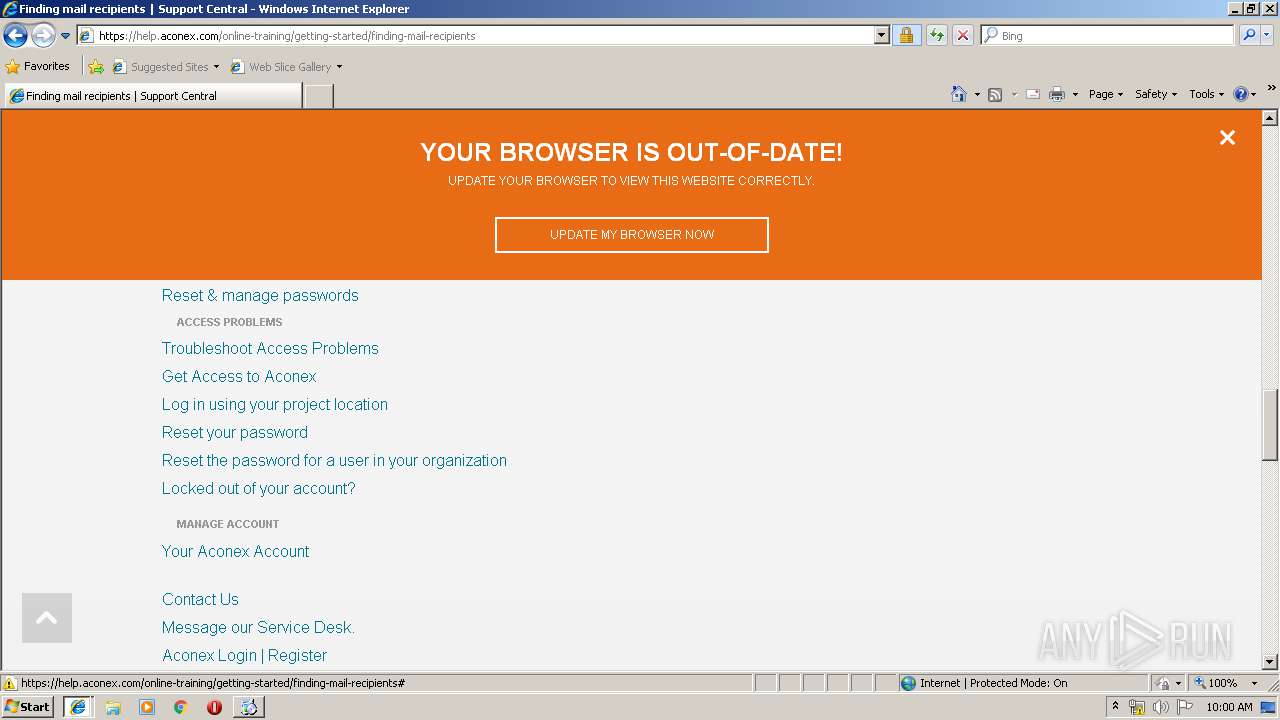Click the Stop loading icon
1280x720 pixels.
tap(963, 35)
